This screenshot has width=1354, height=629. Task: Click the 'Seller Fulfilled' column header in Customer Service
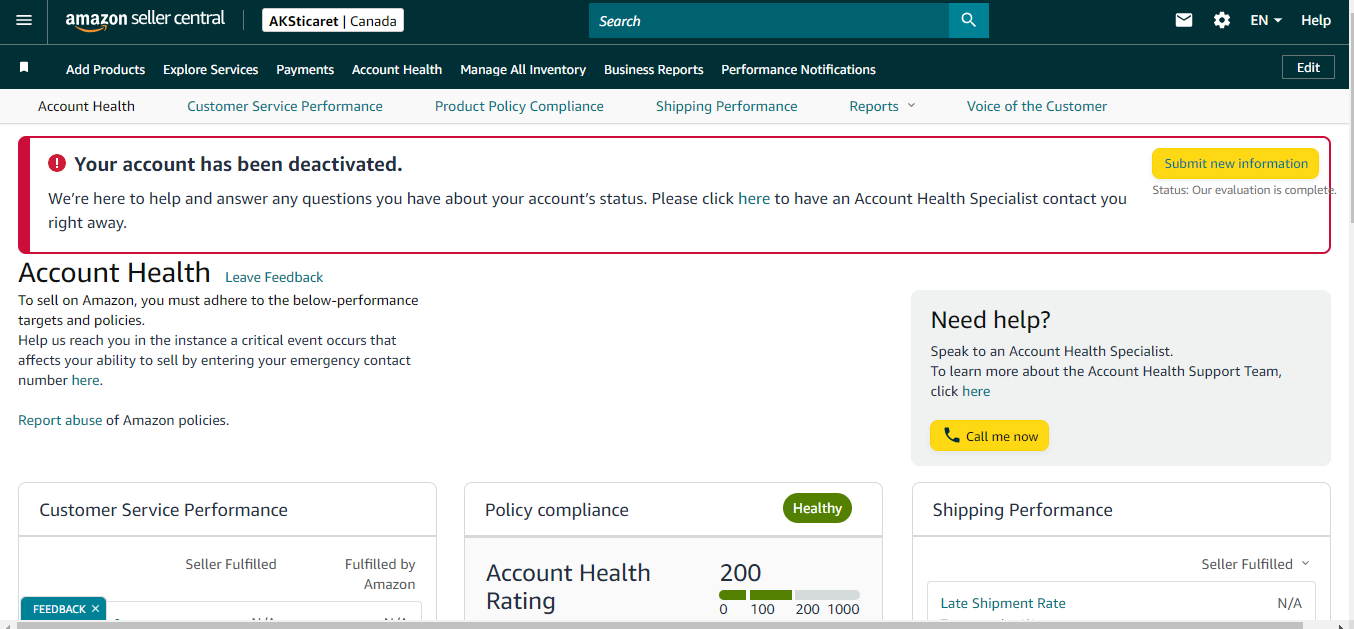point(231,564)
